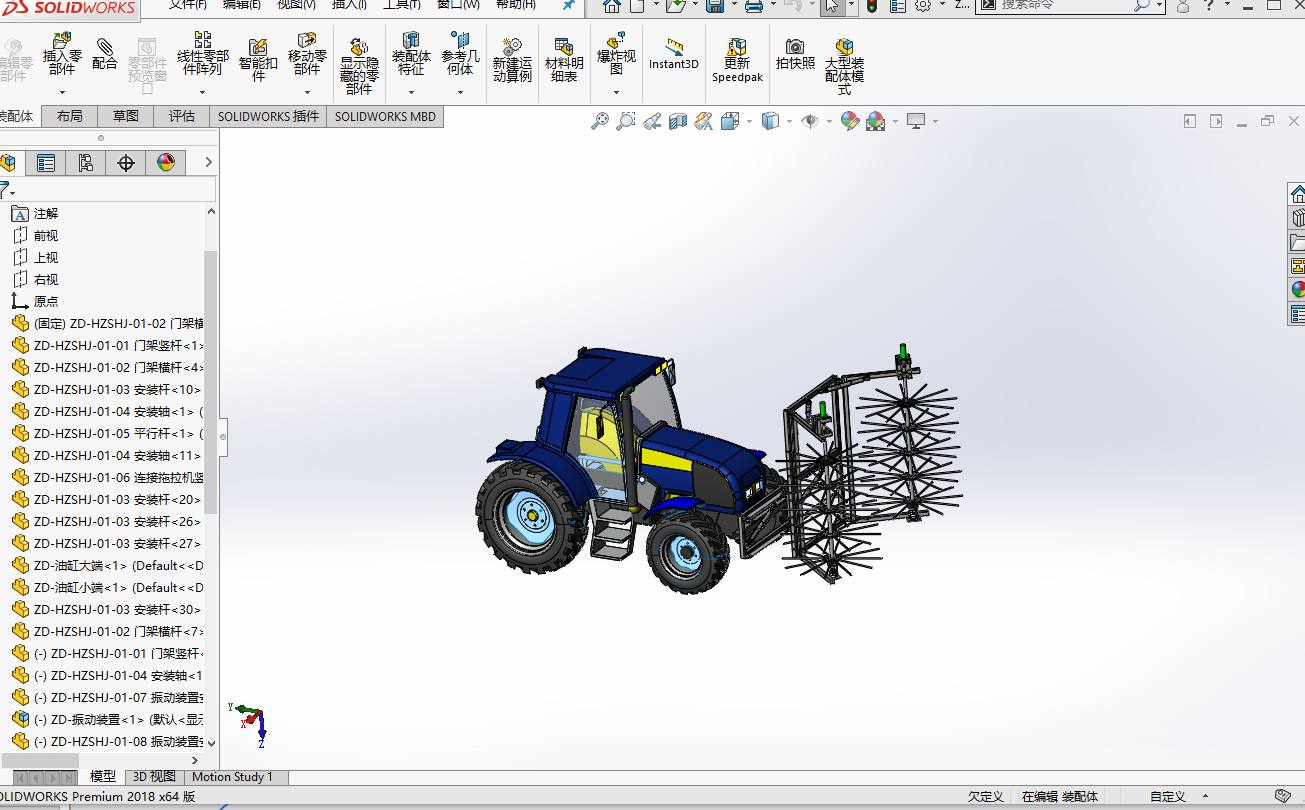Click the manager tabs right chevron

pyautogui.click(x=208, y=163)
